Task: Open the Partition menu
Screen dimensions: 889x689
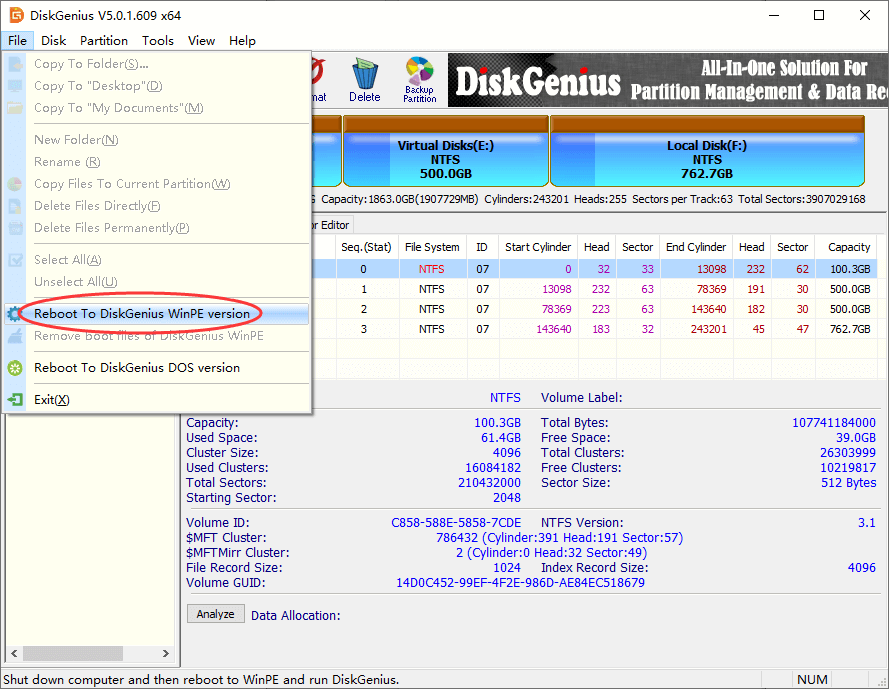Action: click(x=104, y=41)
